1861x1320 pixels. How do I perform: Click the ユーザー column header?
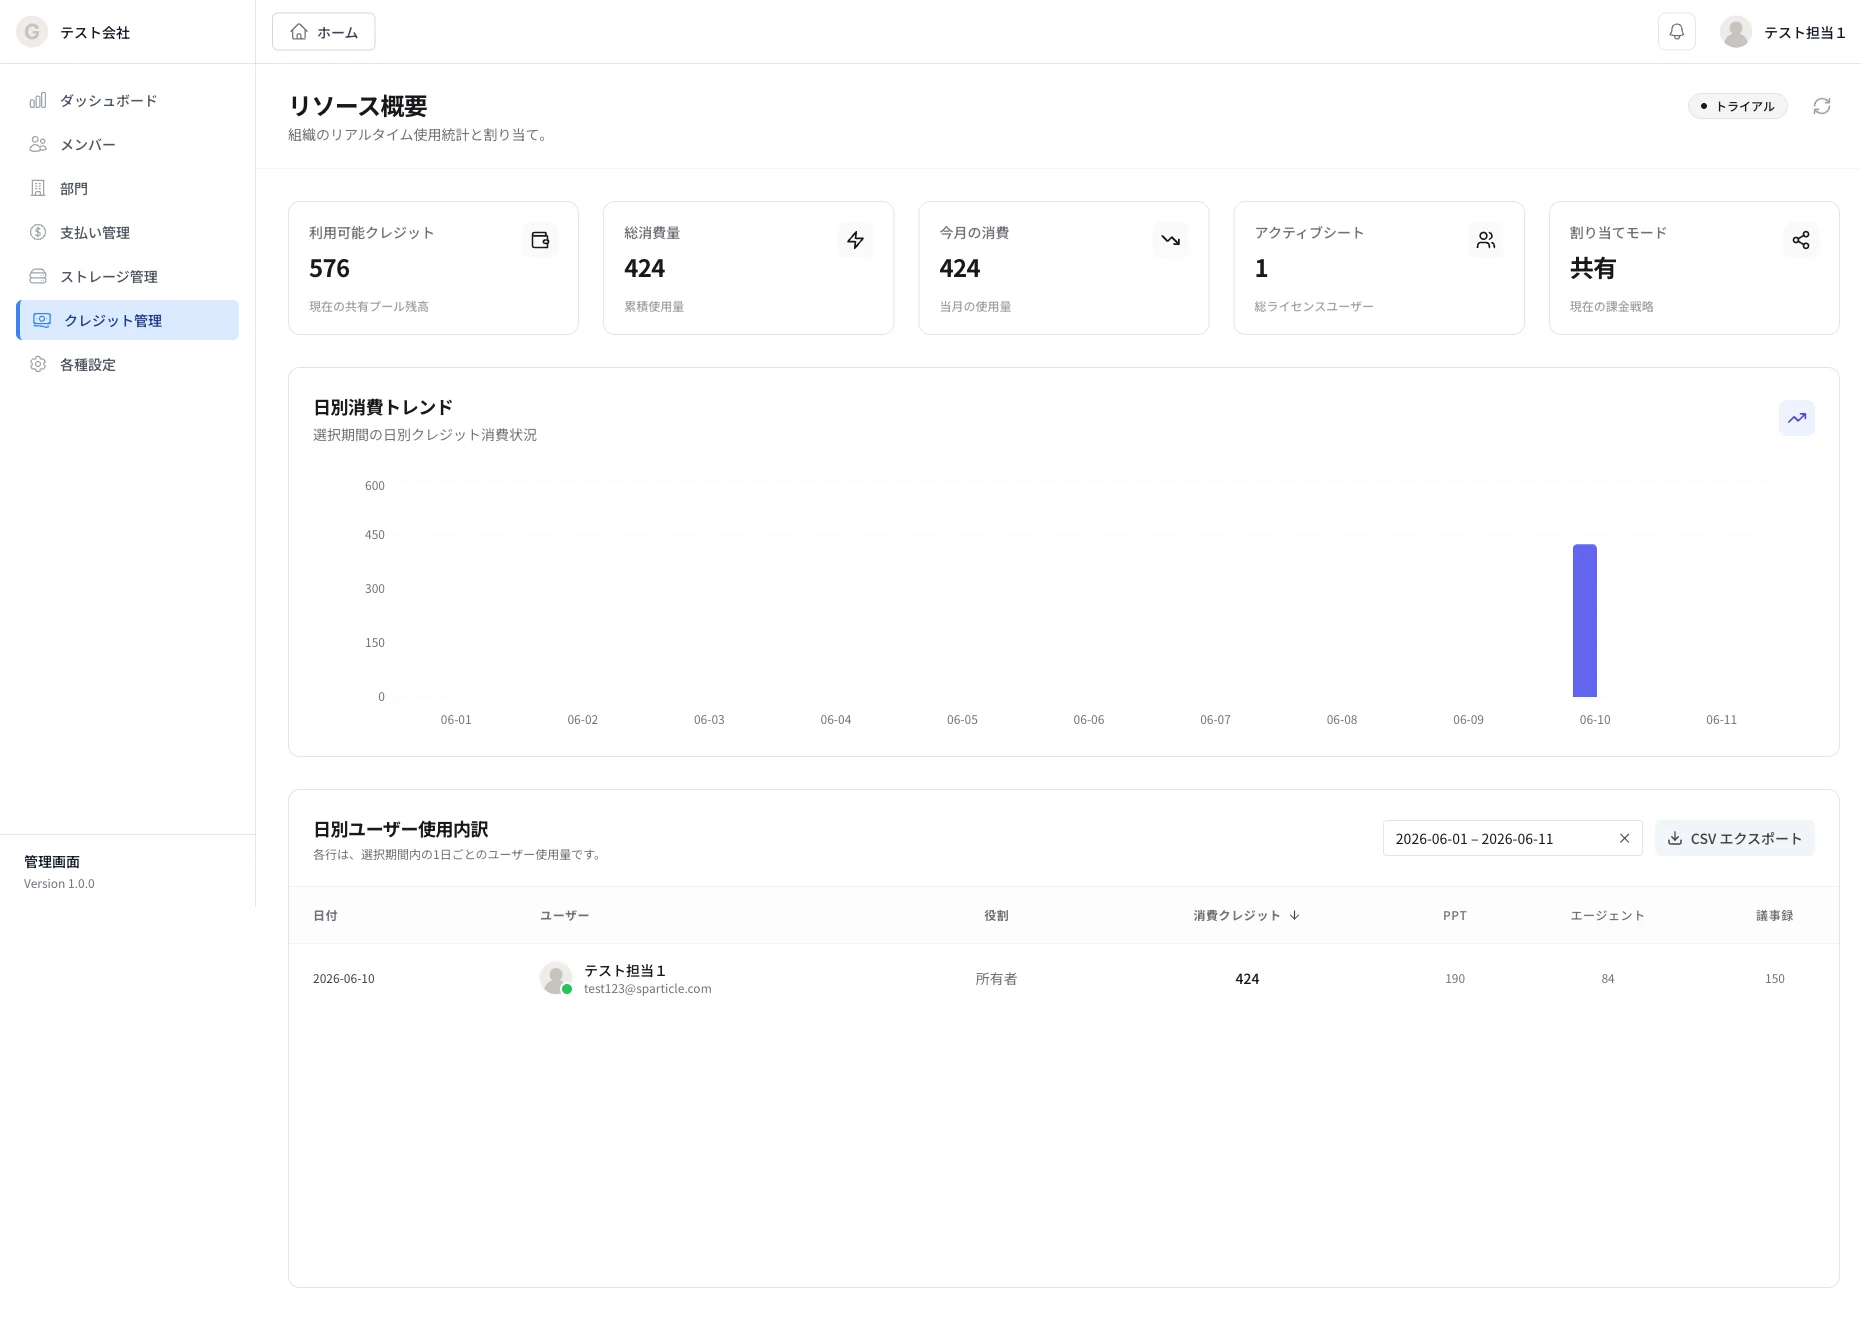564,916
